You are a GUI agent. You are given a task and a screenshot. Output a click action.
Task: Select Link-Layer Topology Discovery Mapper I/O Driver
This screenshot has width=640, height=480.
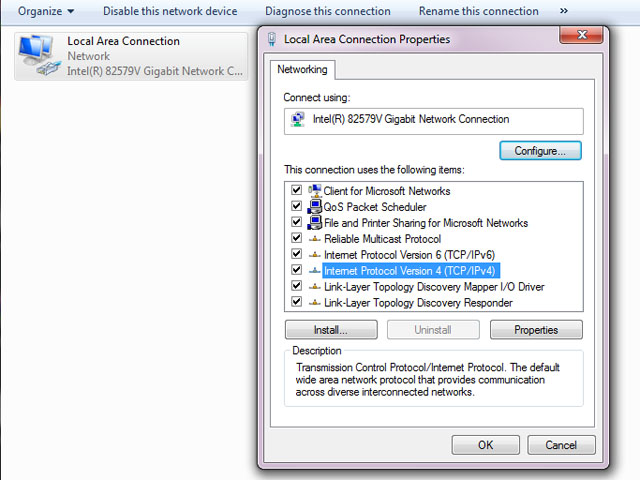click(434, 287)
